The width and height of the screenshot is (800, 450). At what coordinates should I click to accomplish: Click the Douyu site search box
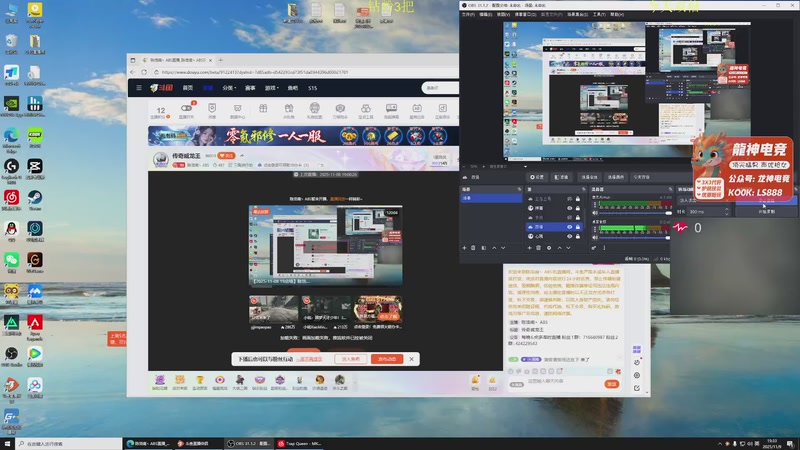(440, 88)
